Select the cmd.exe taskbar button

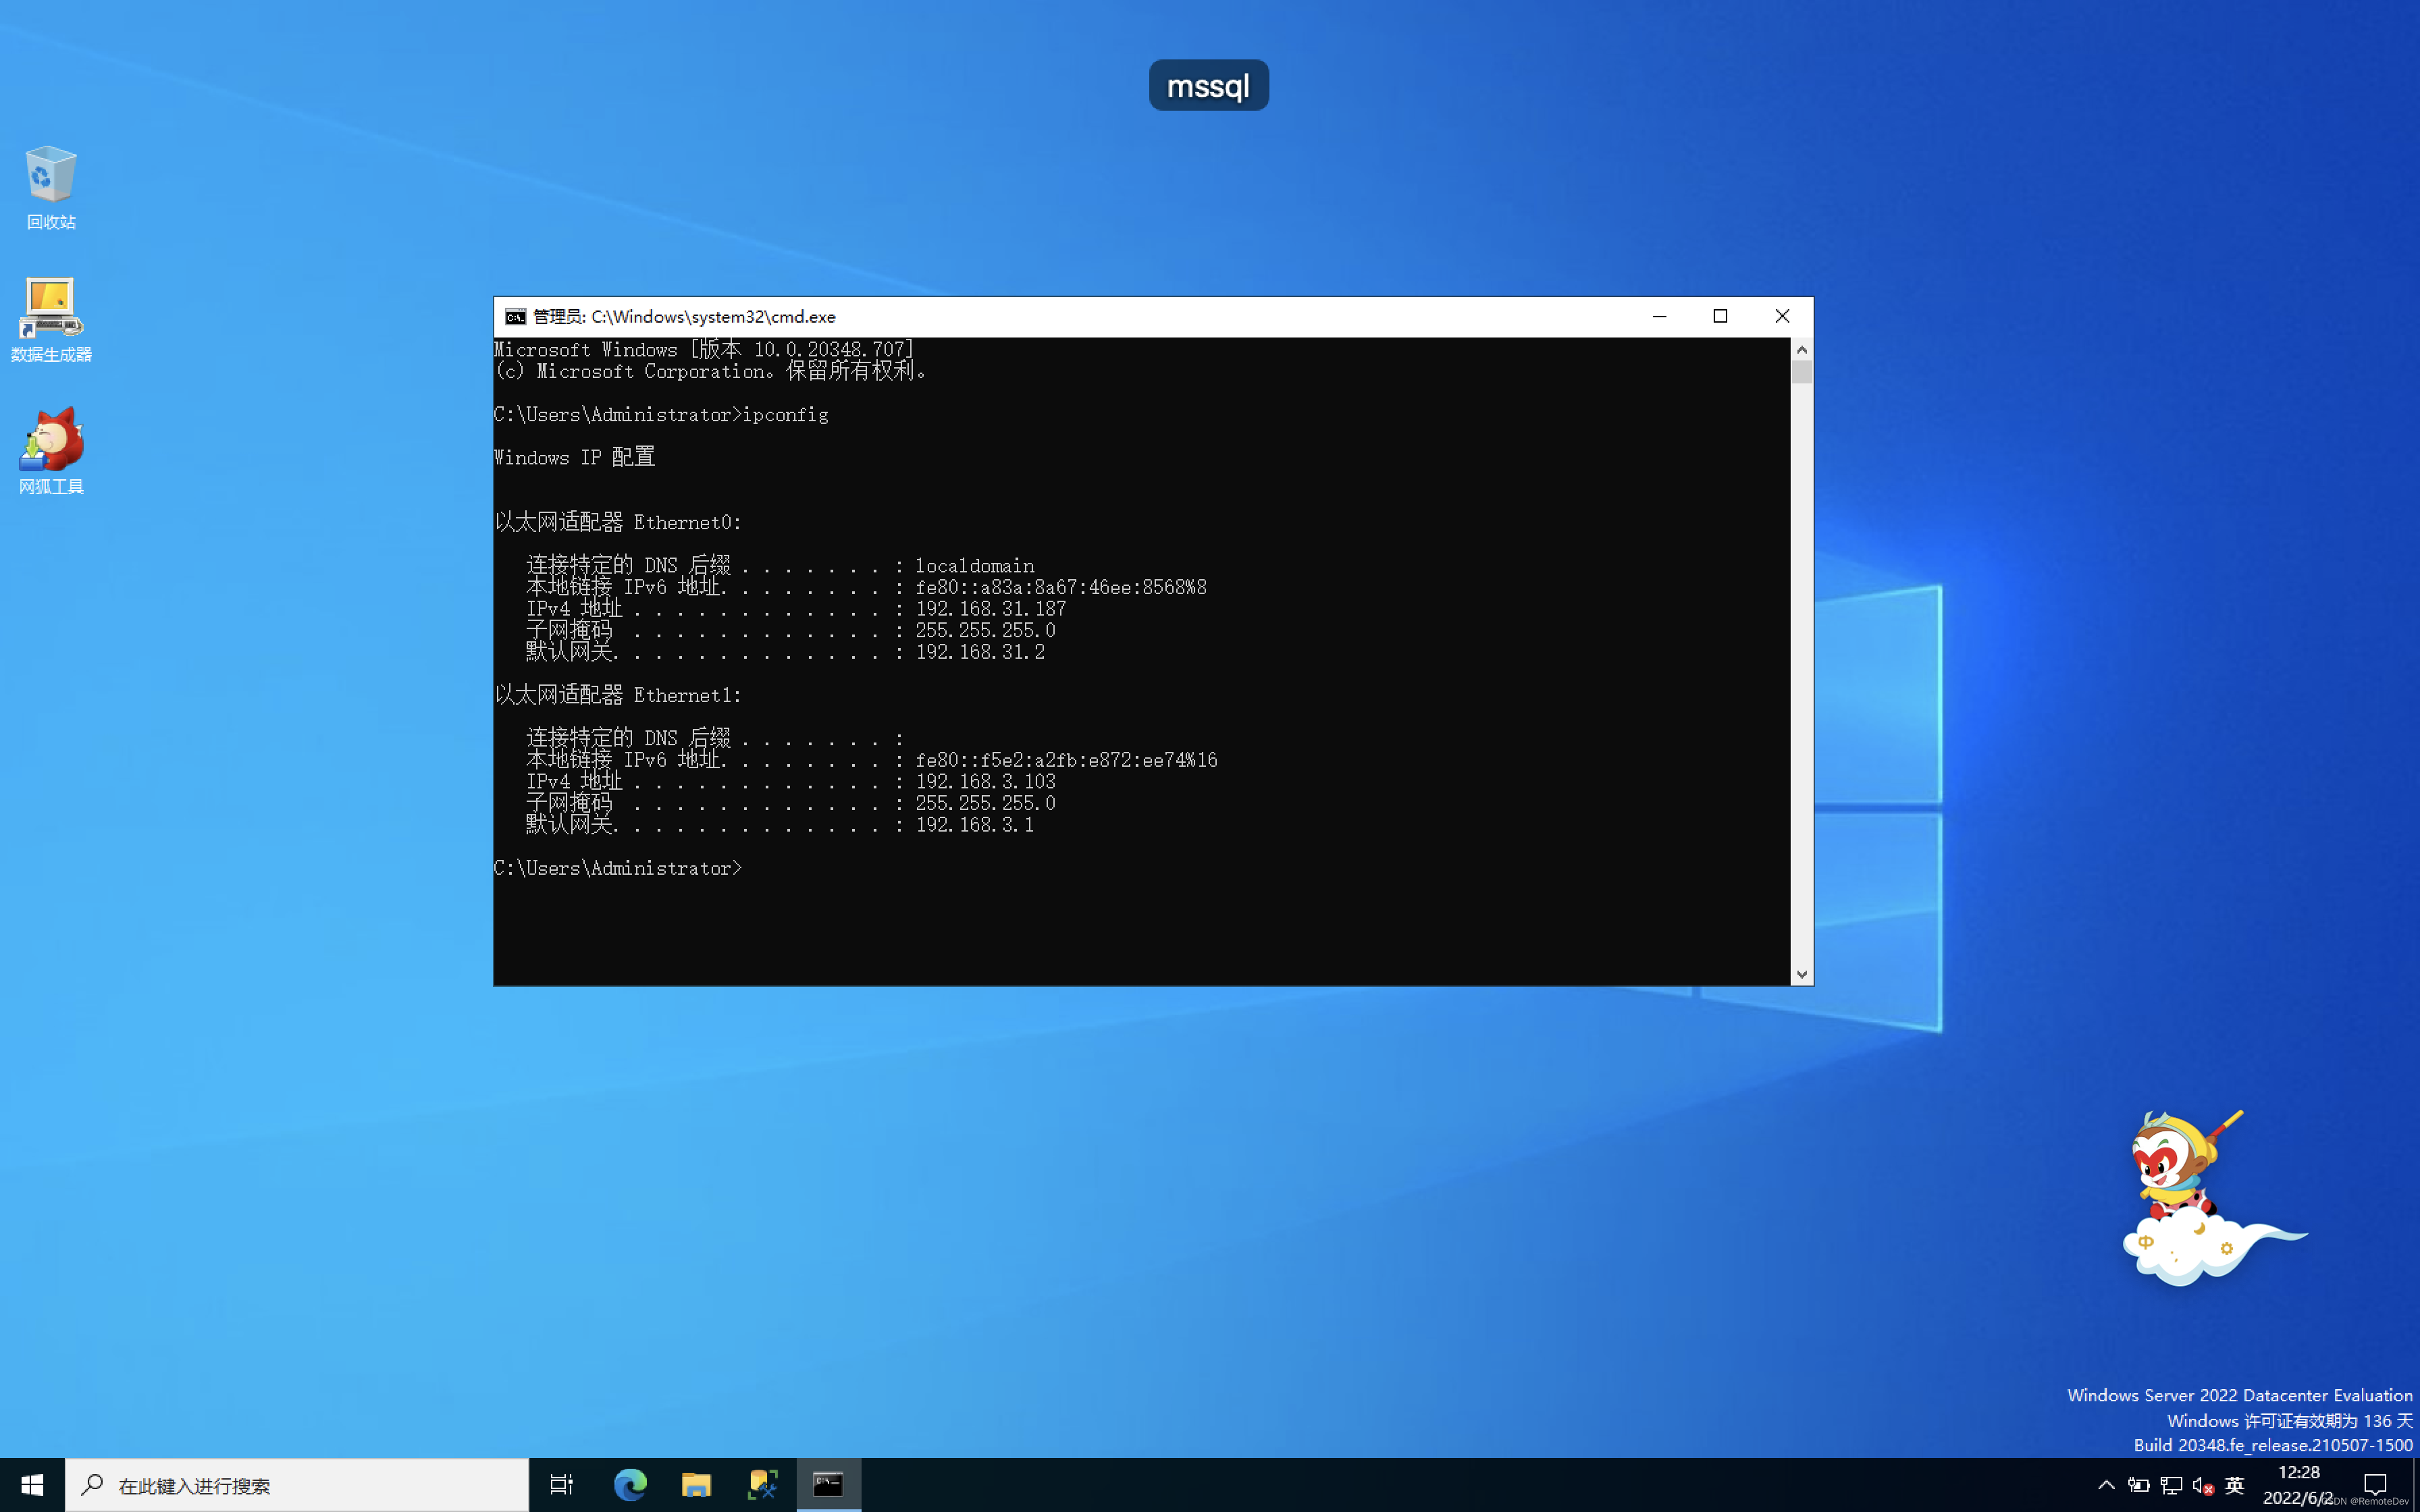point(829,1485)
